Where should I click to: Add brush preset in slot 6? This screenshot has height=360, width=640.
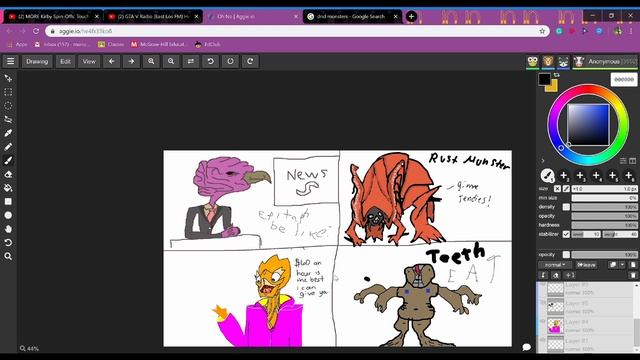(629, 176)
